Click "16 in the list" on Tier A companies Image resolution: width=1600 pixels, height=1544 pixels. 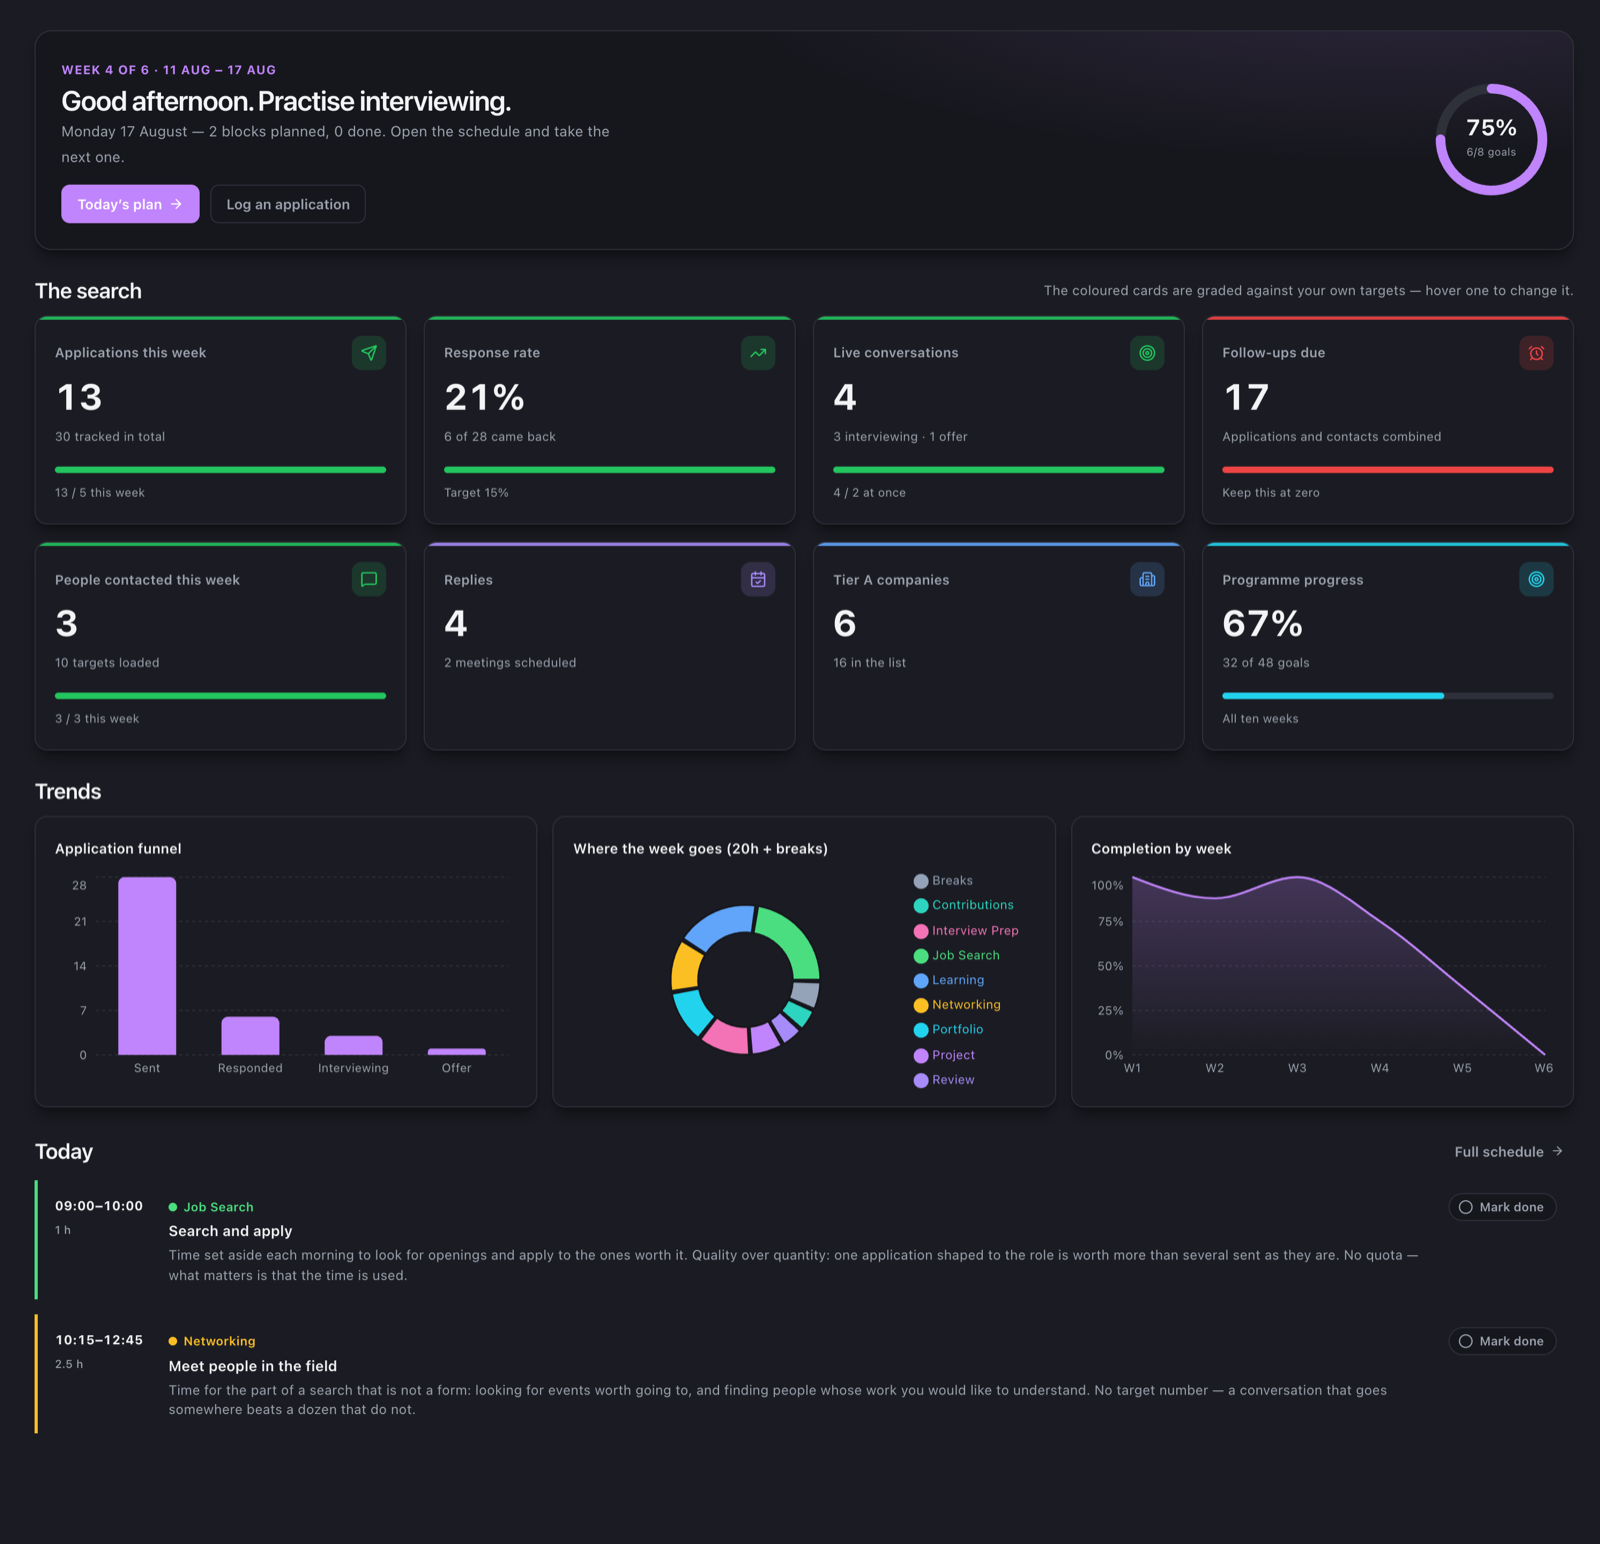[x=870, y=663]
